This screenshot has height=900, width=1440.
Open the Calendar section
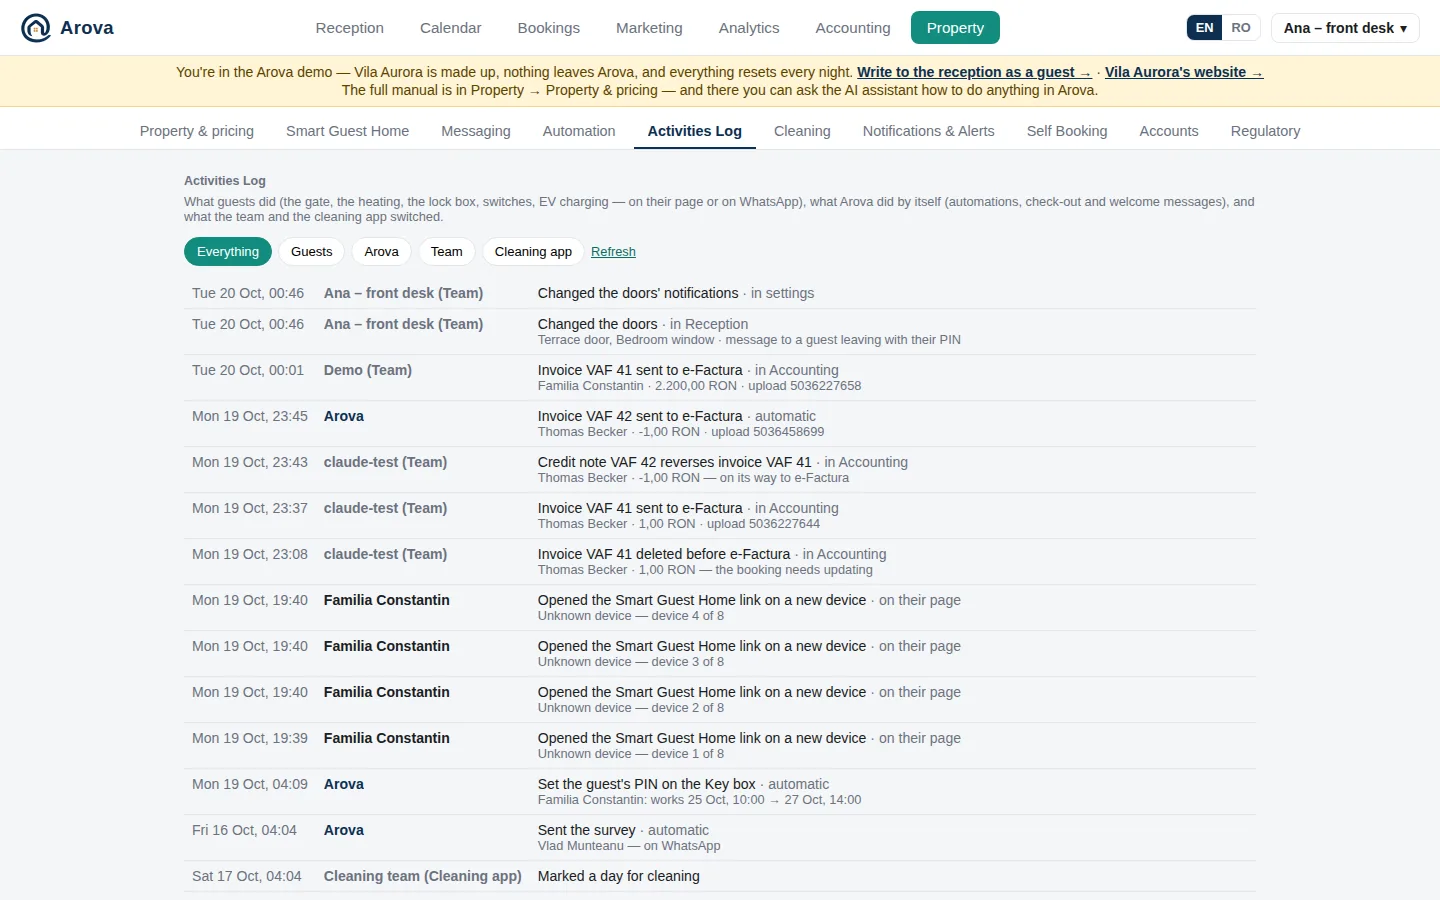[x=450, y=28]
